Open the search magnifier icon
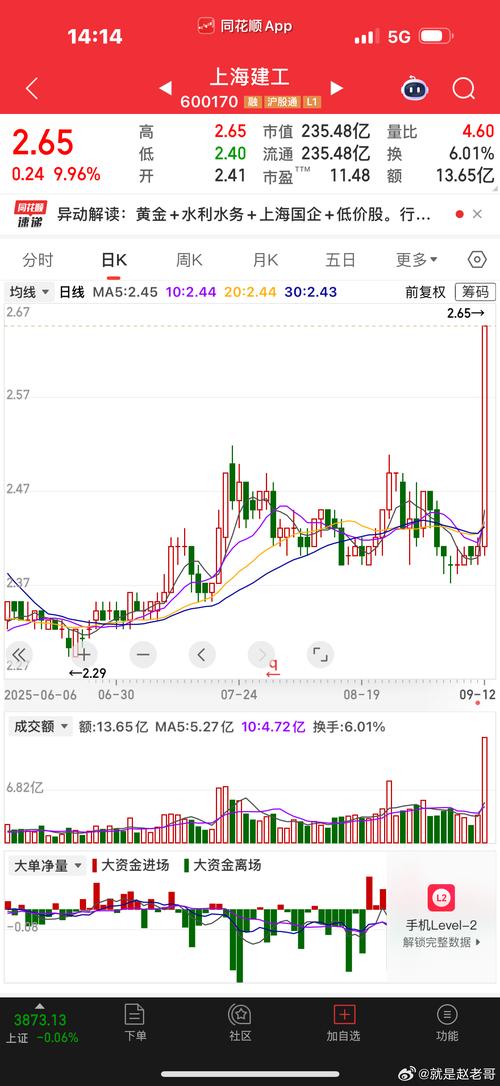The image size is (500, 1086). point(463,89)
